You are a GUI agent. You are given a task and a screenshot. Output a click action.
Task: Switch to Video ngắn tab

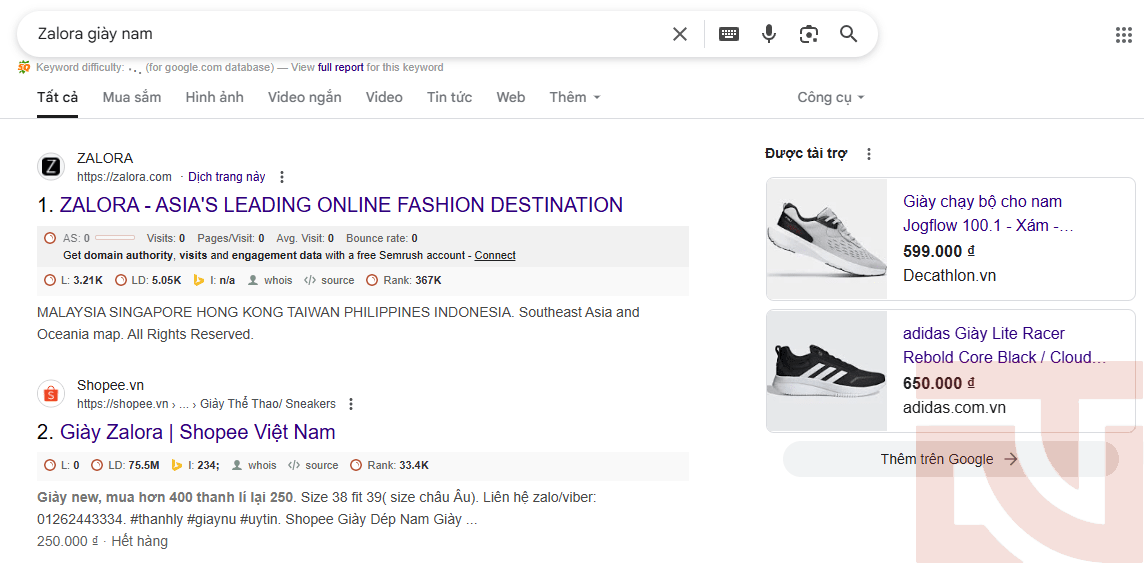[304, 97]
